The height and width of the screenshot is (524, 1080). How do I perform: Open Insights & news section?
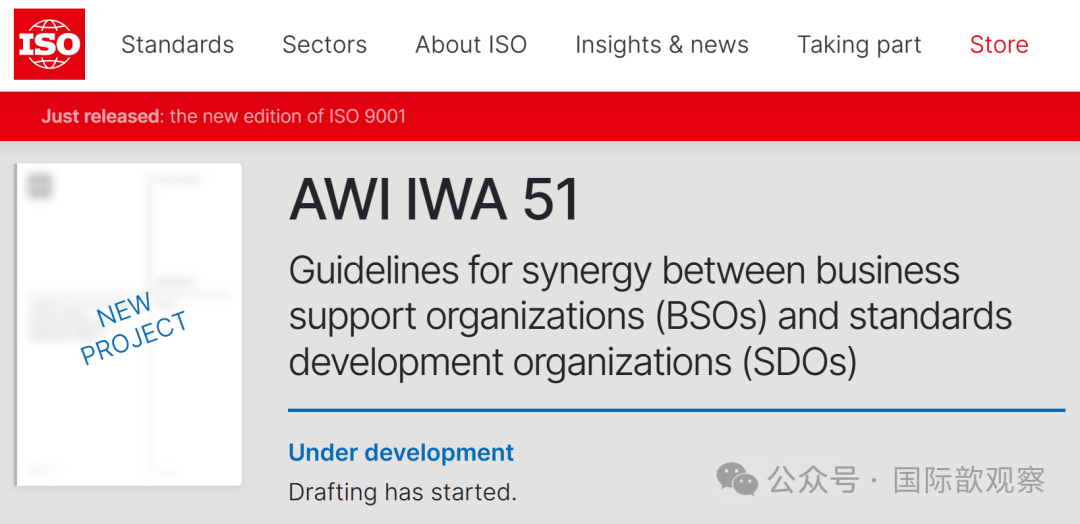coord(662,45)
